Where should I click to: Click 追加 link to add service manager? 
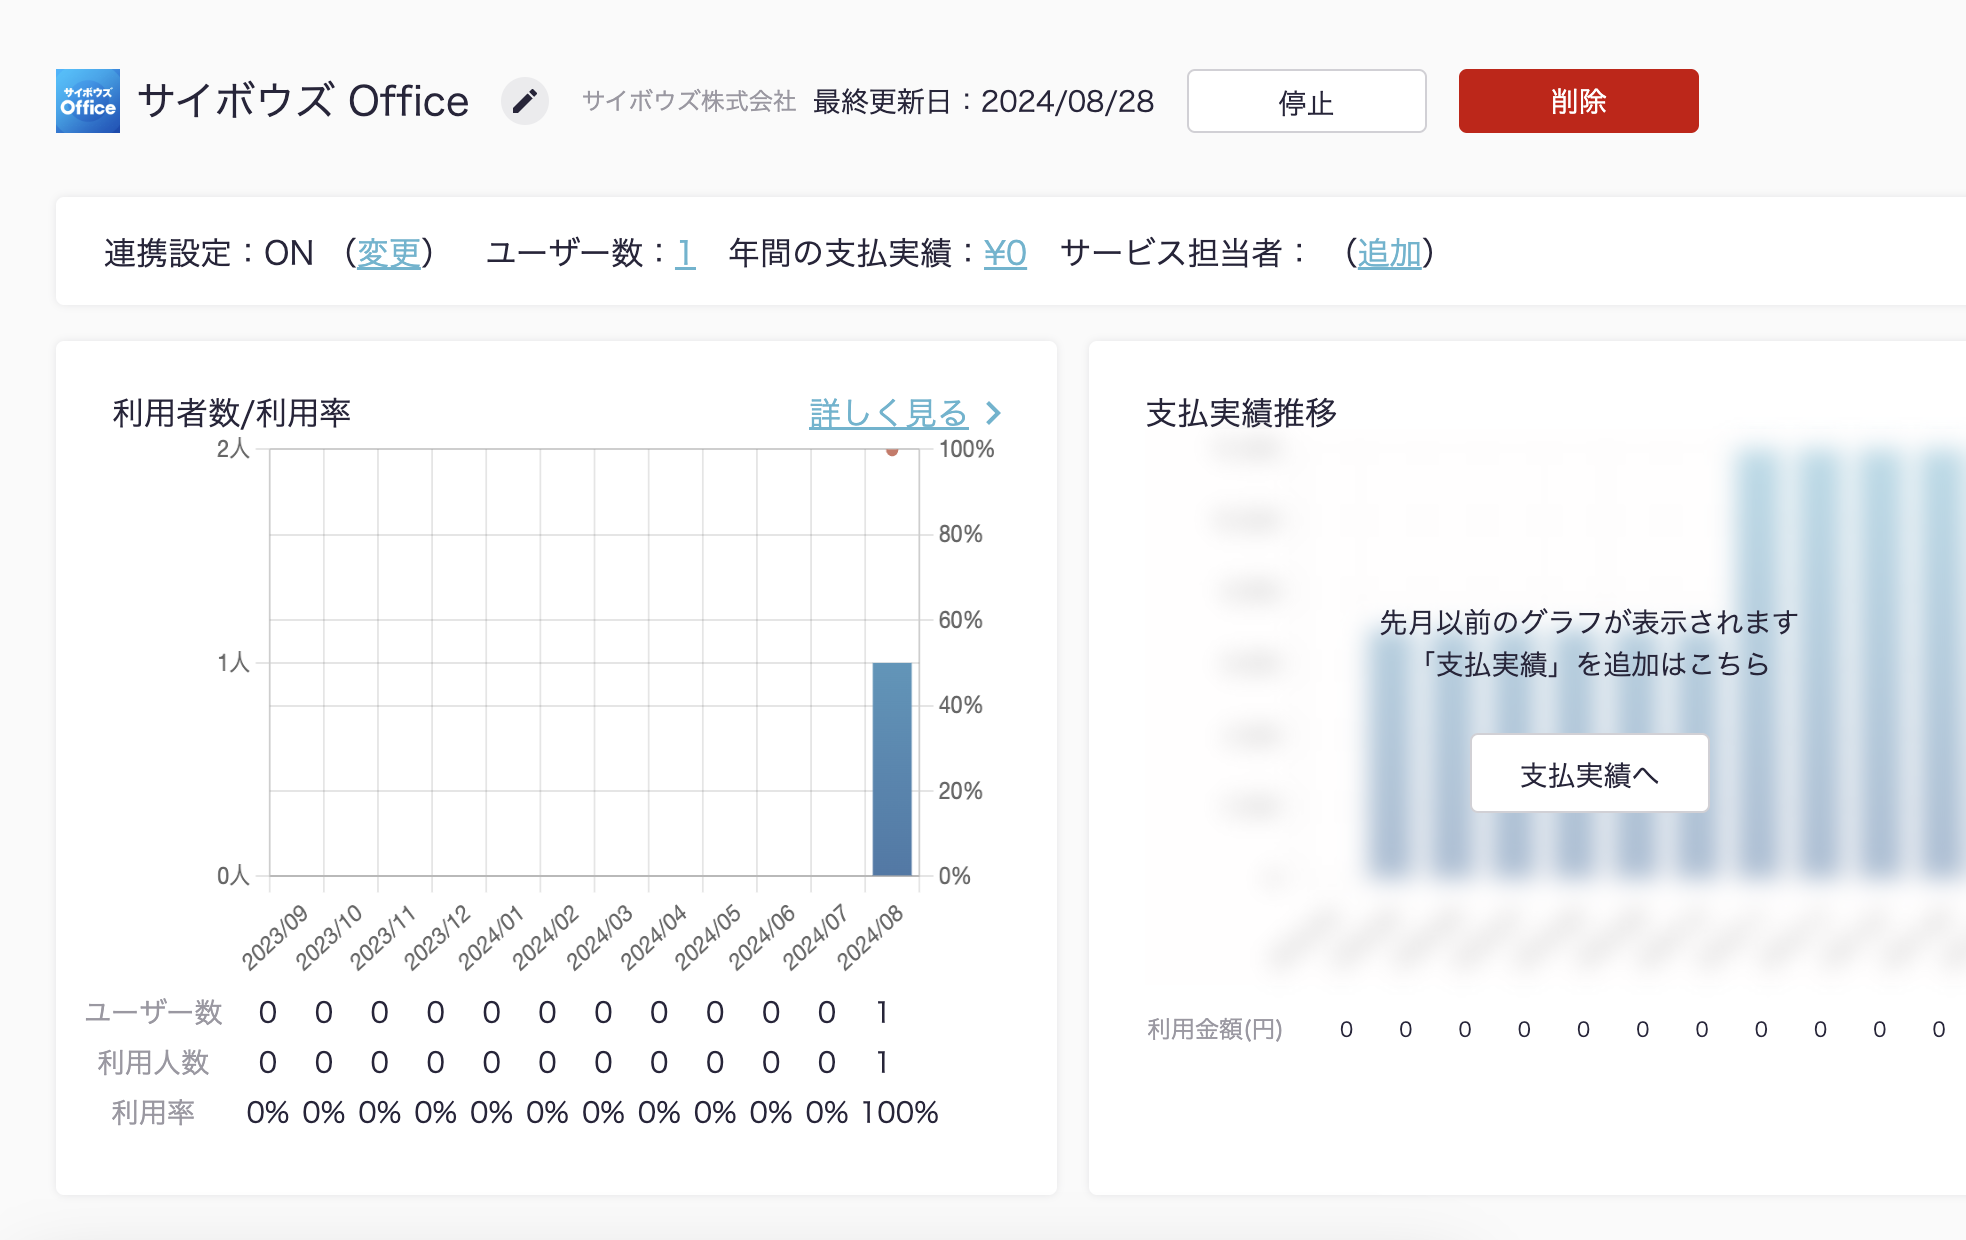pyautogui.click(x=1389, y=253)
